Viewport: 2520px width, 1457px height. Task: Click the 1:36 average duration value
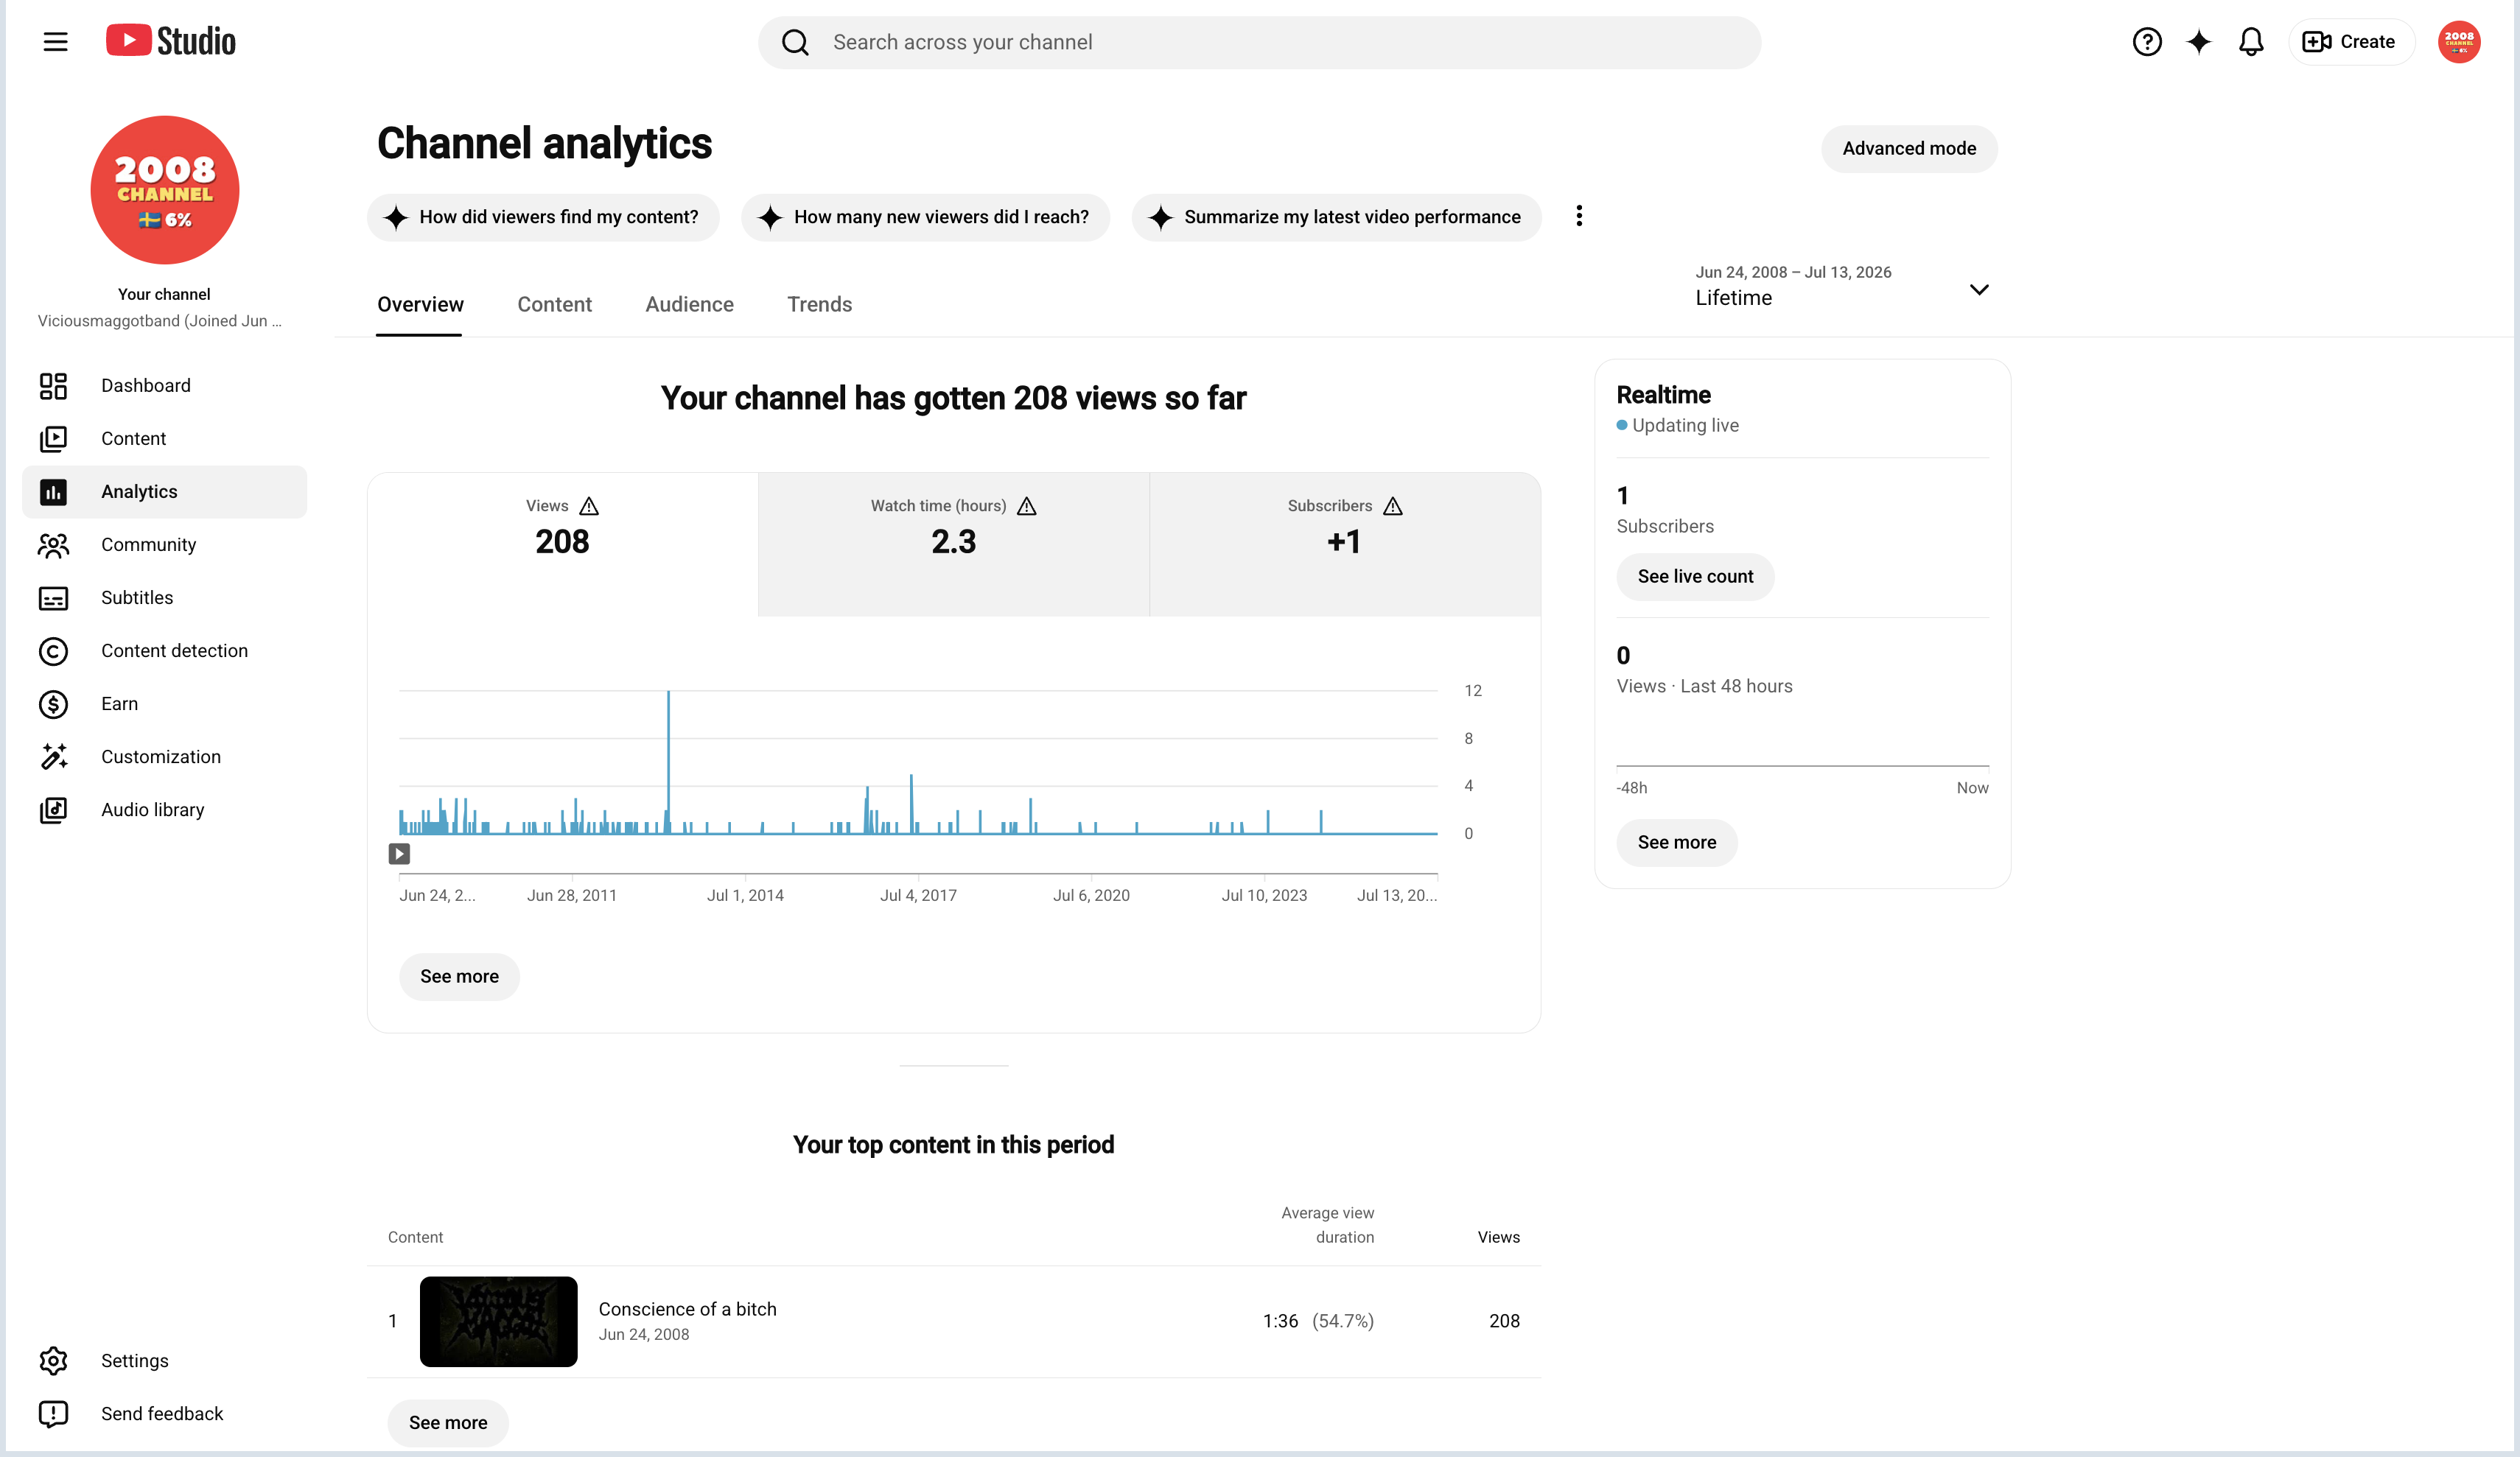click(1280, 1321)
